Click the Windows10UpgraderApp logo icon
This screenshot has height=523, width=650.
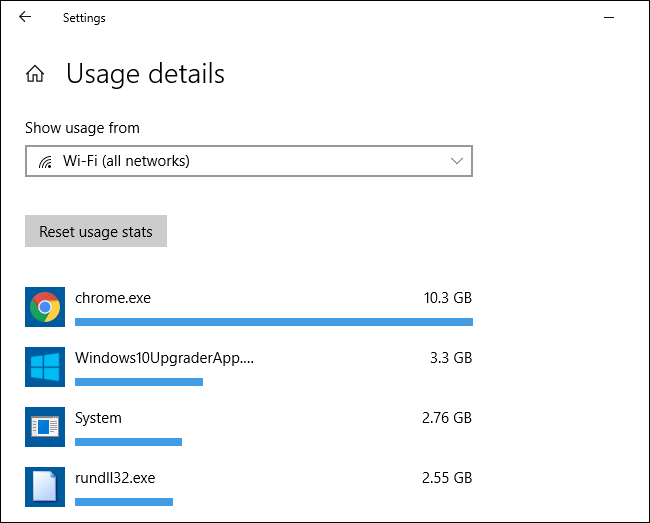[44, 367]
